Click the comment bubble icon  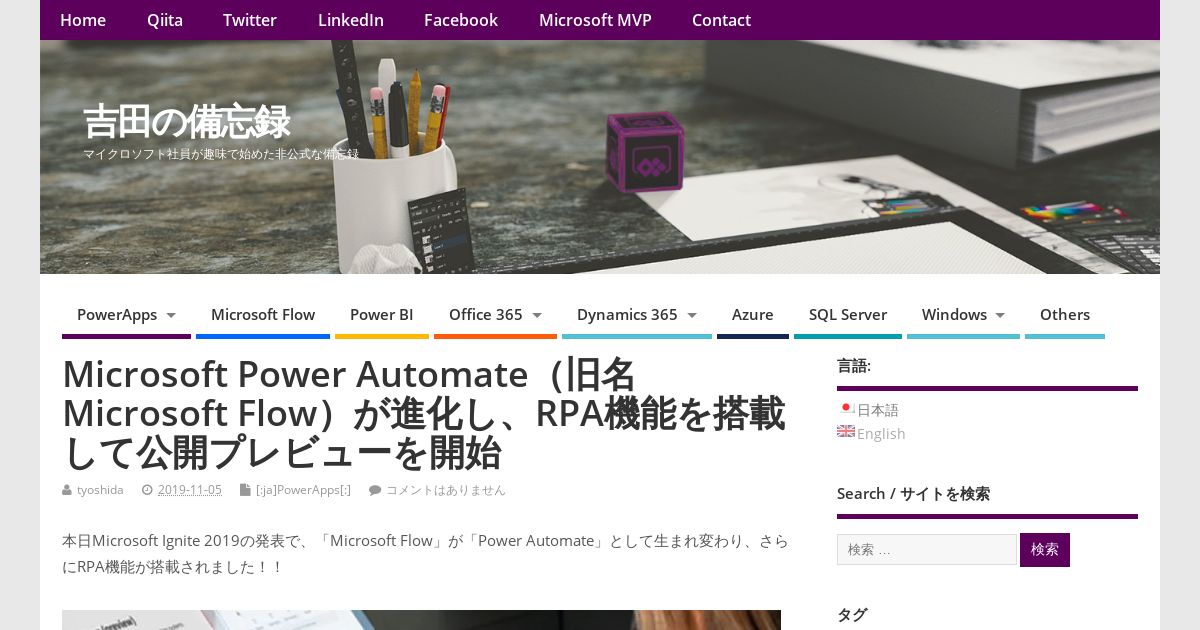(x=375, y=490)
